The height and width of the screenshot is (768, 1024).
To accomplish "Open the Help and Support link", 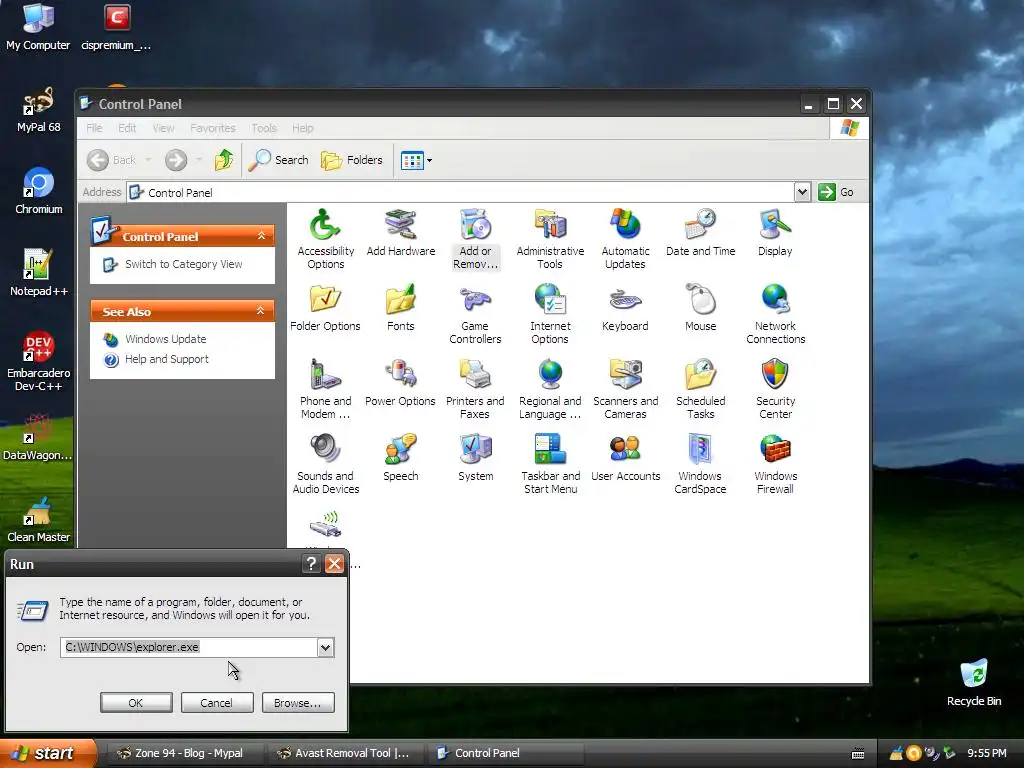I will (x=167, y=359).
